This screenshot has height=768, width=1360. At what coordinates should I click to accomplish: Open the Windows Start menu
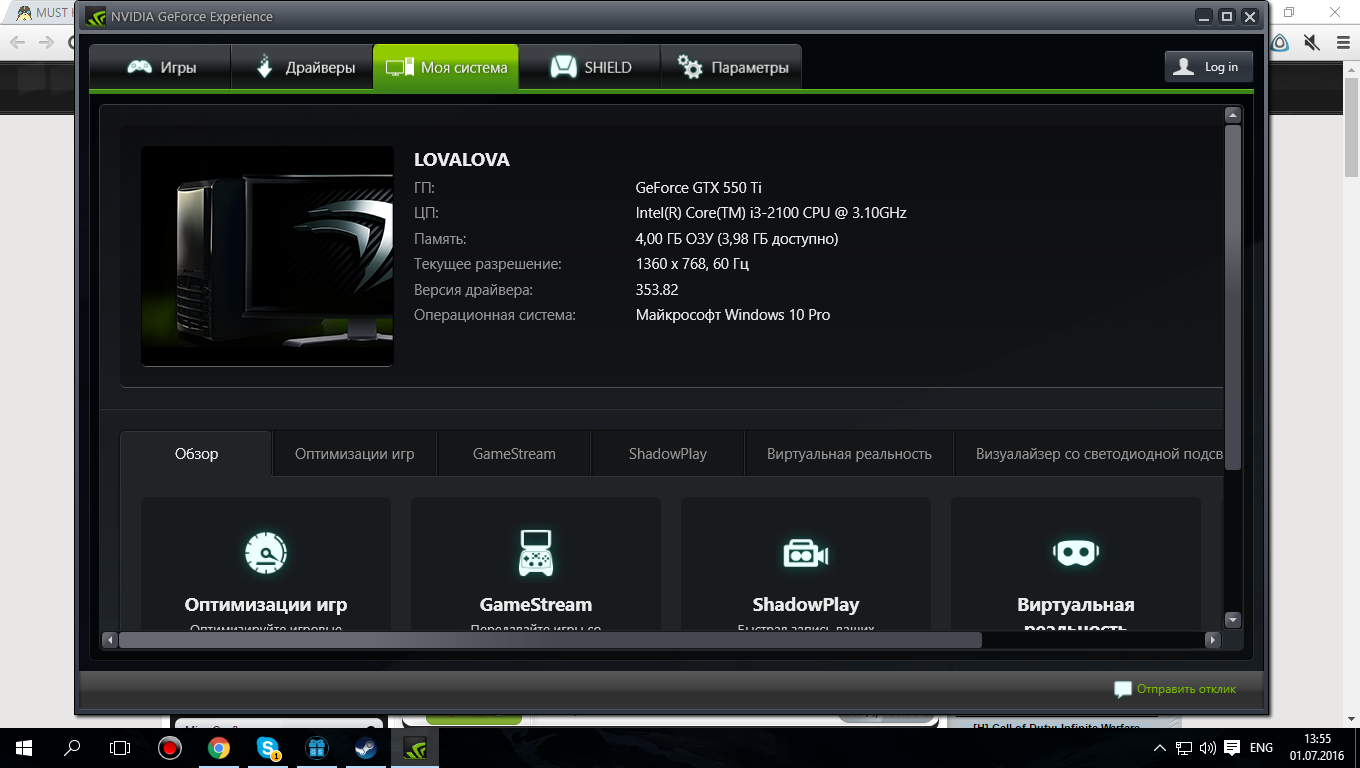pyautogui.click(x=24, y=748)
